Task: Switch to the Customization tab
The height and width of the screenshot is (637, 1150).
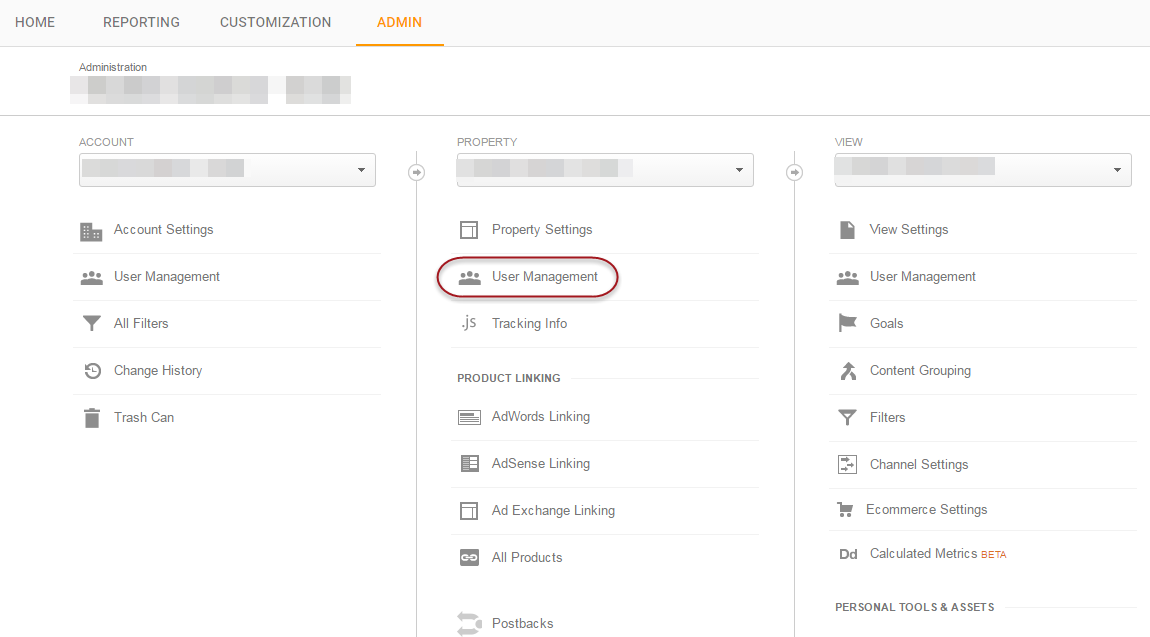Action: [x=275, y=22]
